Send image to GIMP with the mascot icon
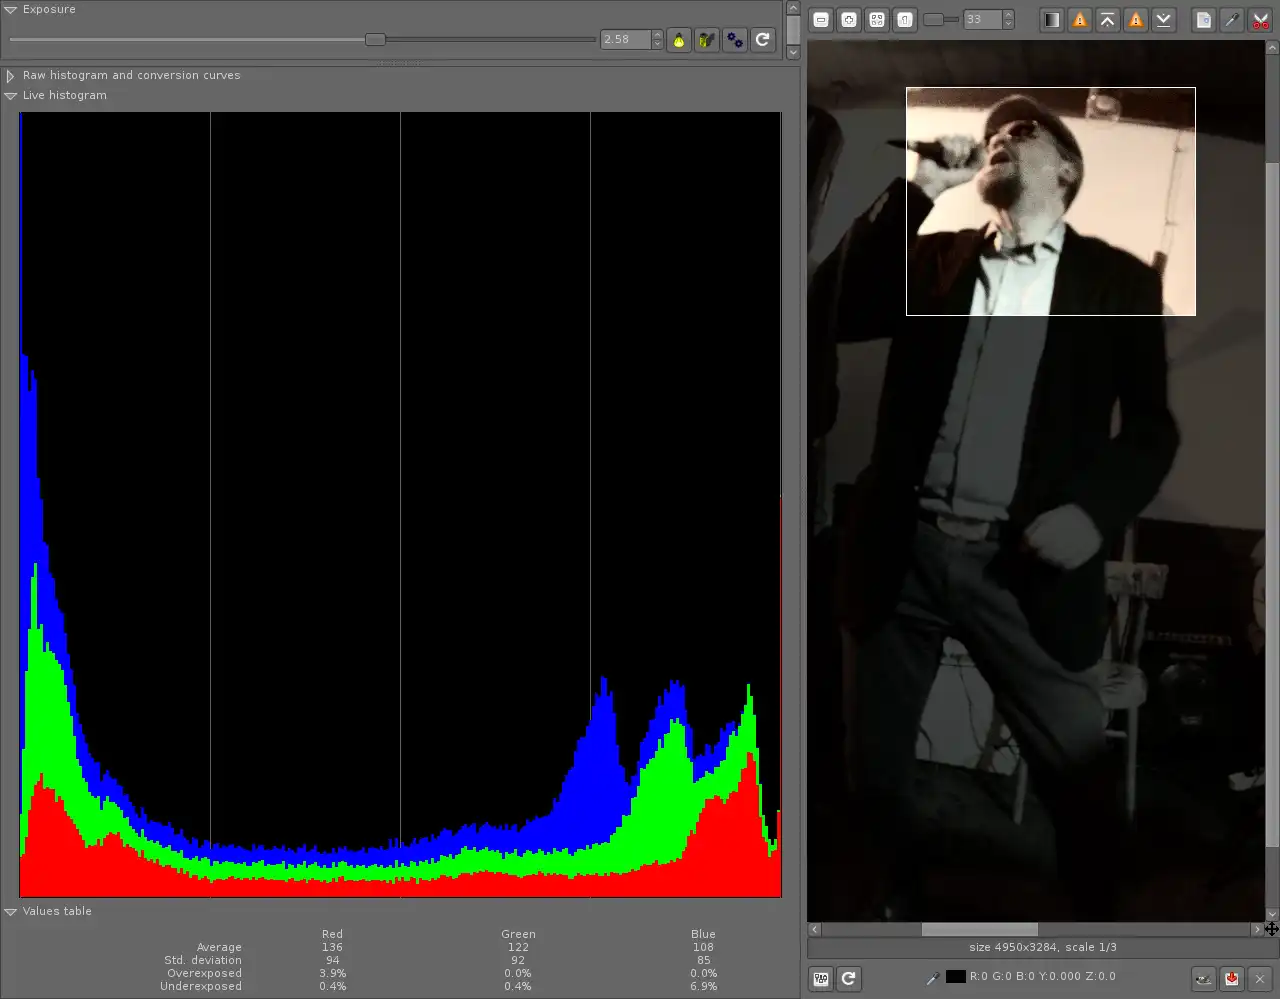The image size is (1280, 999). [x=1204, y=978]
